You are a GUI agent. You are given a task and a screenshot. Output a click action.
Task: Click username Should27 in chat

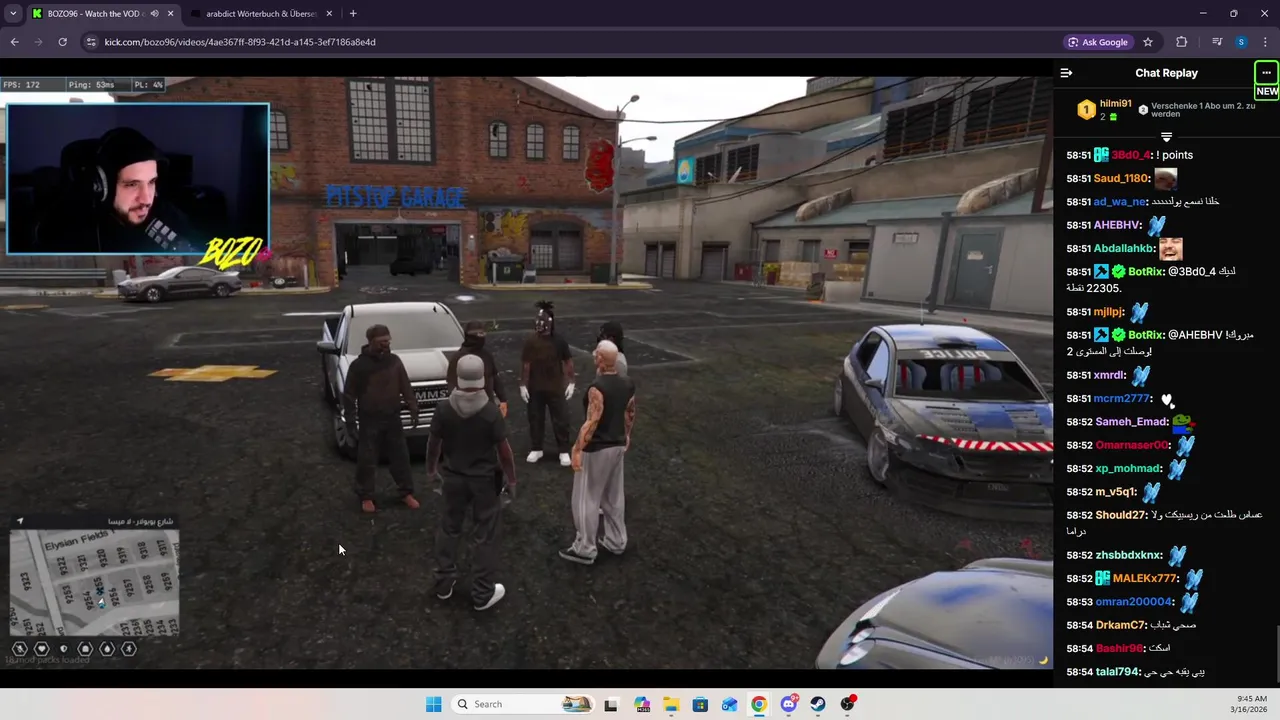pyautogui.click(x=1120, y=515)
